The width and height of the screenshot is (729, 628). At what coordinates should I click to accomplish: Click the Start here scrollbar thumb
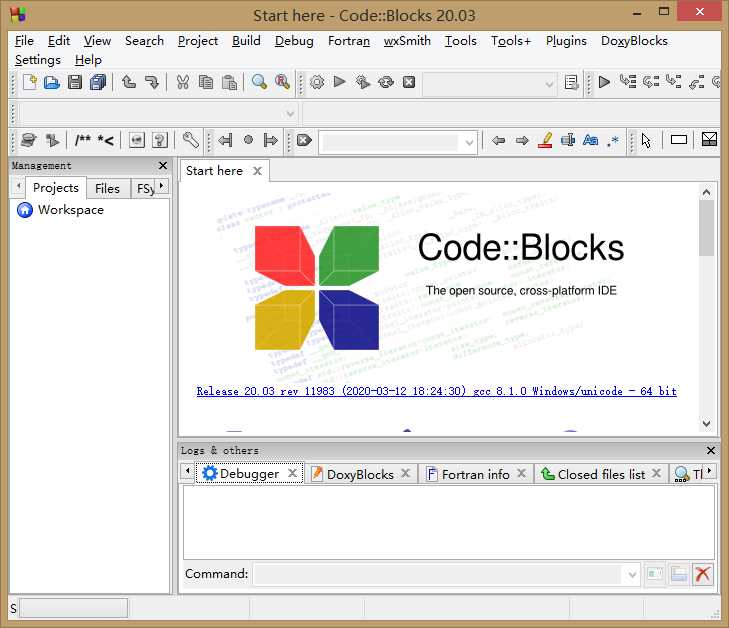pos(706,228)
